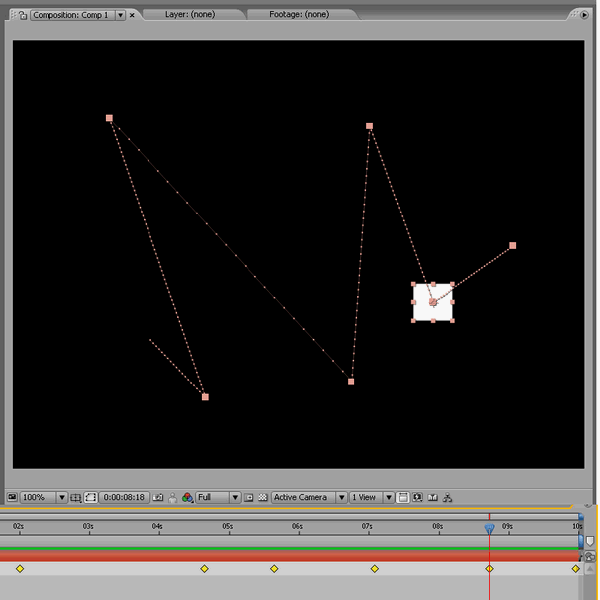Screen dimensions: 600x600
Task: Select the keyframe between 05s and 06s
Action: click(274, 569)
